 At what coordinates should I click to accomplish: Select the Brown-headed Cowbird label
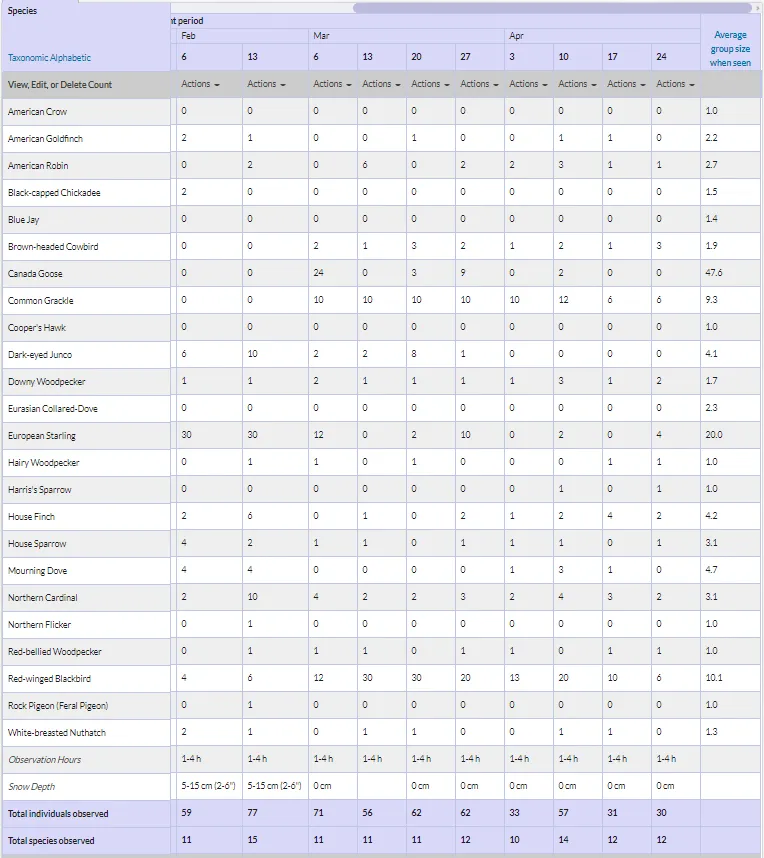click(53, 246)
